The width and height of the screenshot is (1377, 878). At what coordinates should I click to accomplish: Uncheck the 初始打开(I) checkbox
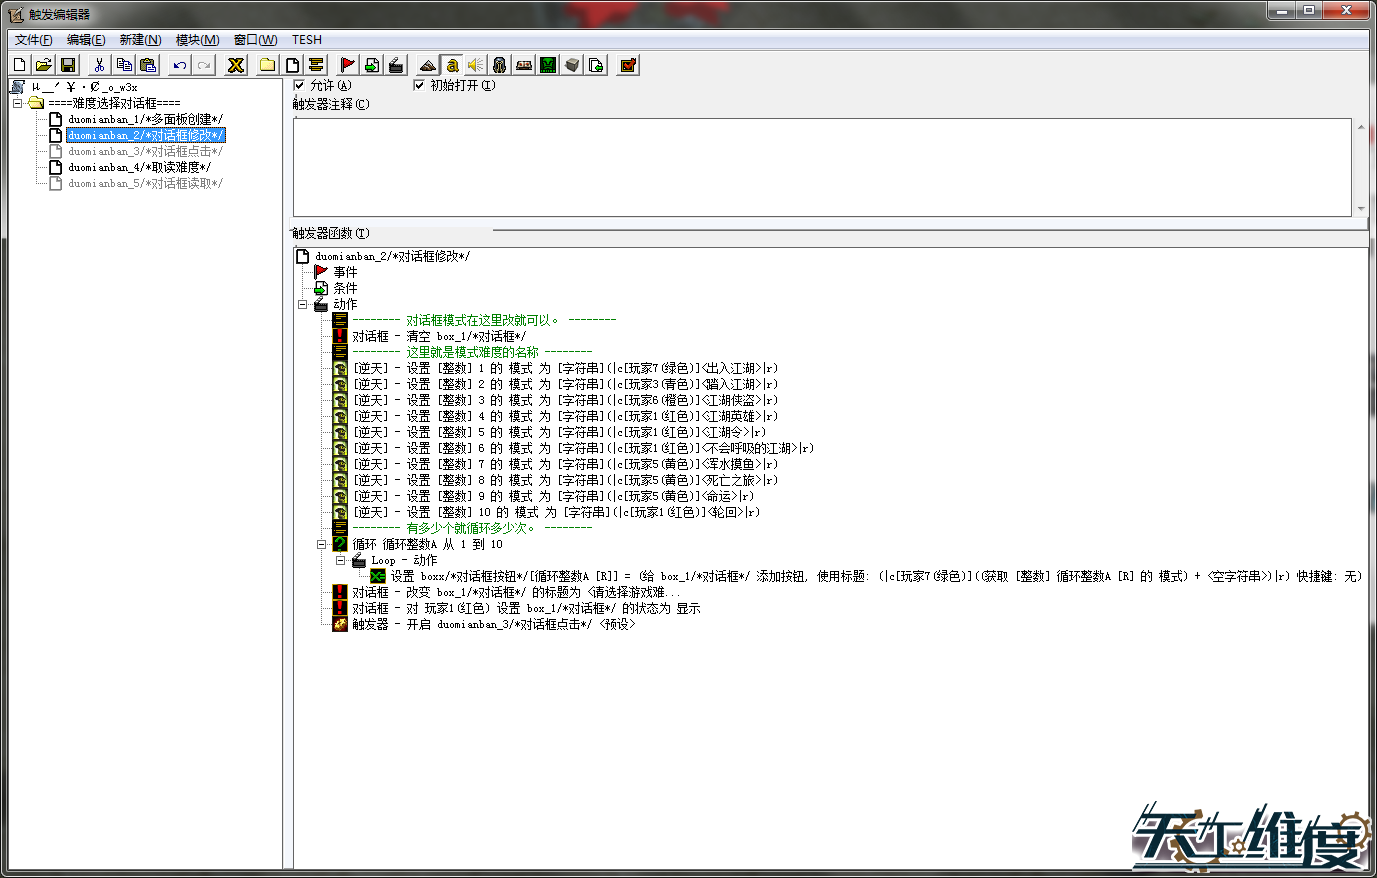pyautogui.click(x=420, y=85)
